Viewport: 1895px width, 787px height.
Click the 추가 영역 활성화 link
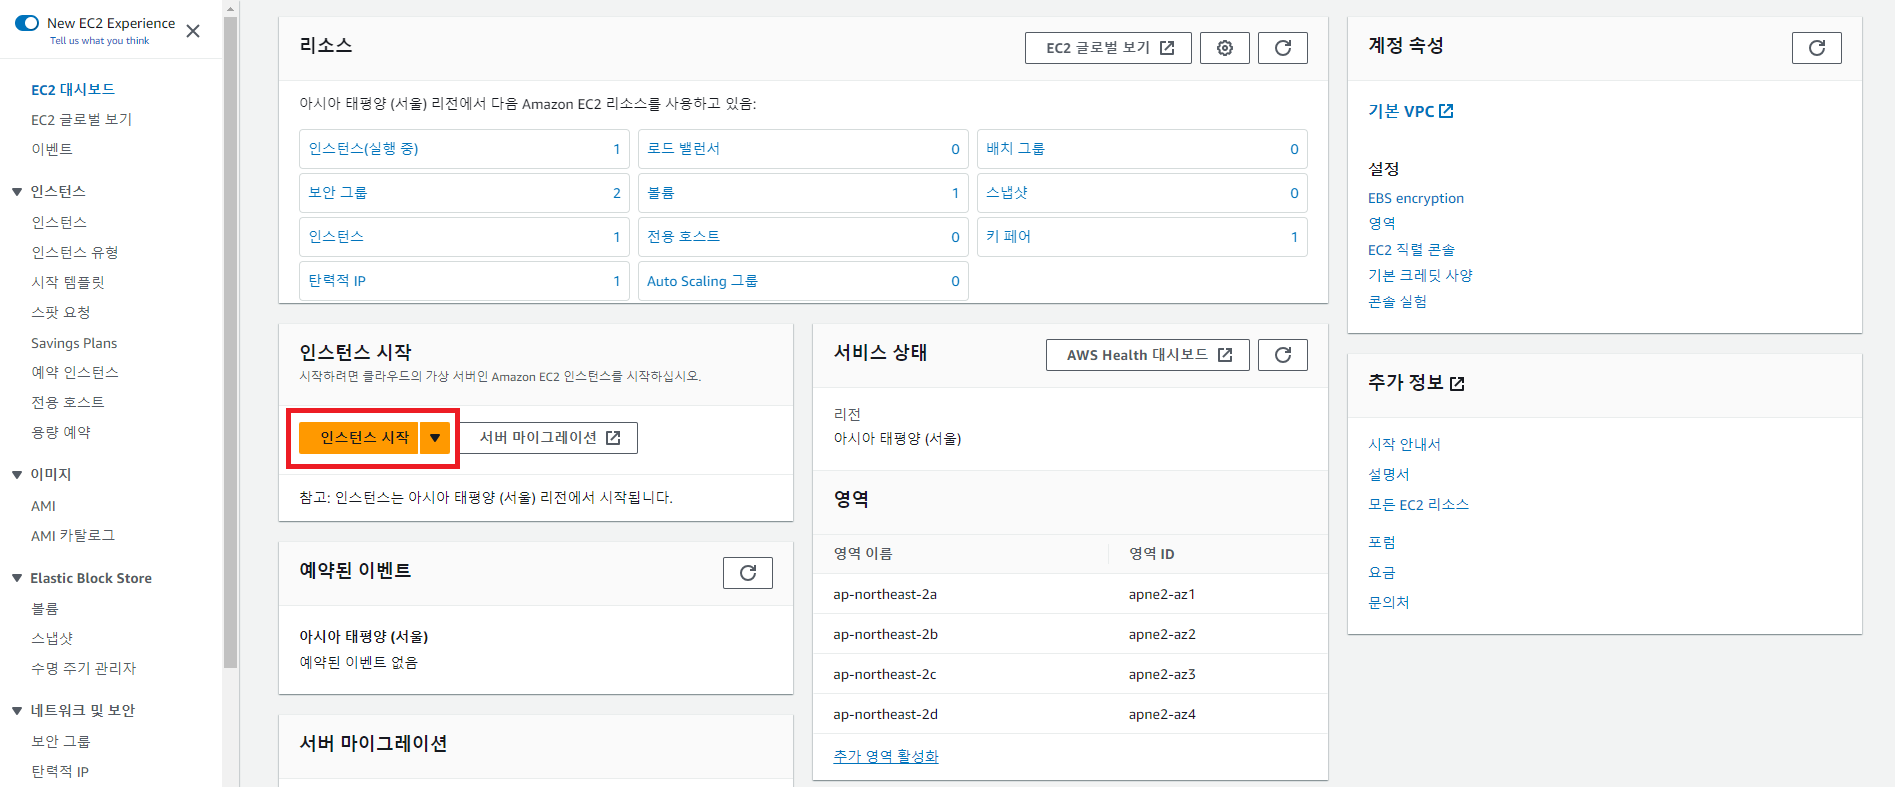(x=886, y=756)
